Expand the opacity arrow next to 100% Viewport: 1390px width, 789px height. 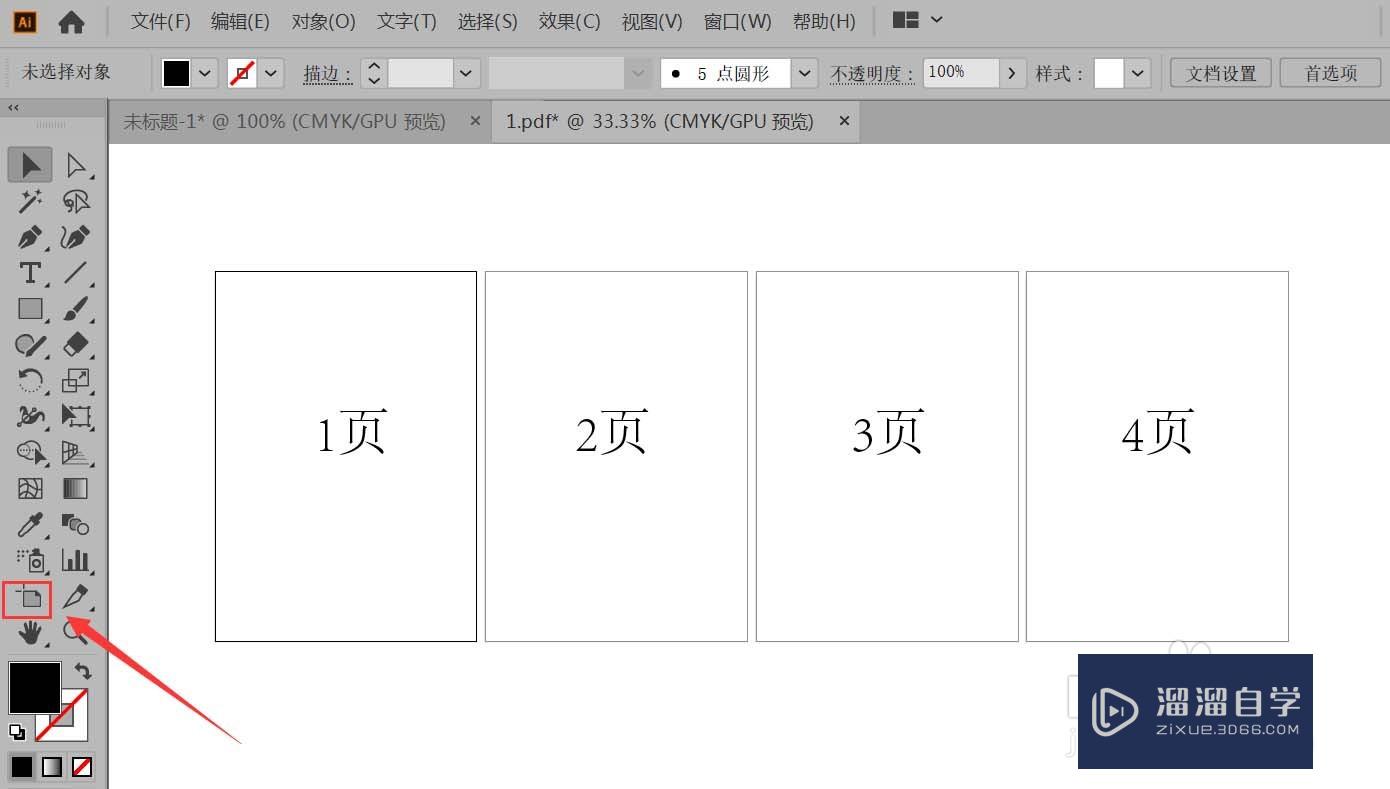[x=1012, y=73]
